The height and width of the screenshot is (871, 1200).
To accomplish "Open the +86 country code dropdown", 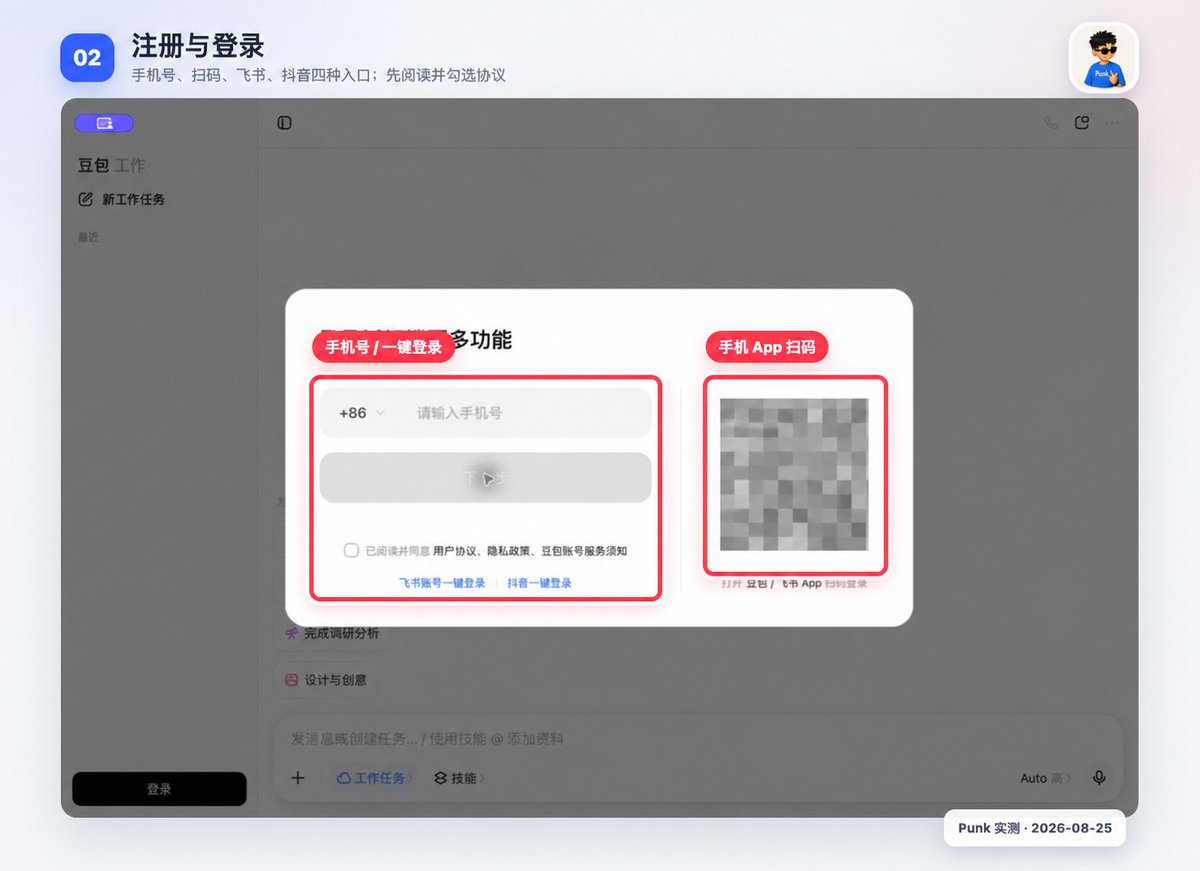I will click(x=362, y=413).
